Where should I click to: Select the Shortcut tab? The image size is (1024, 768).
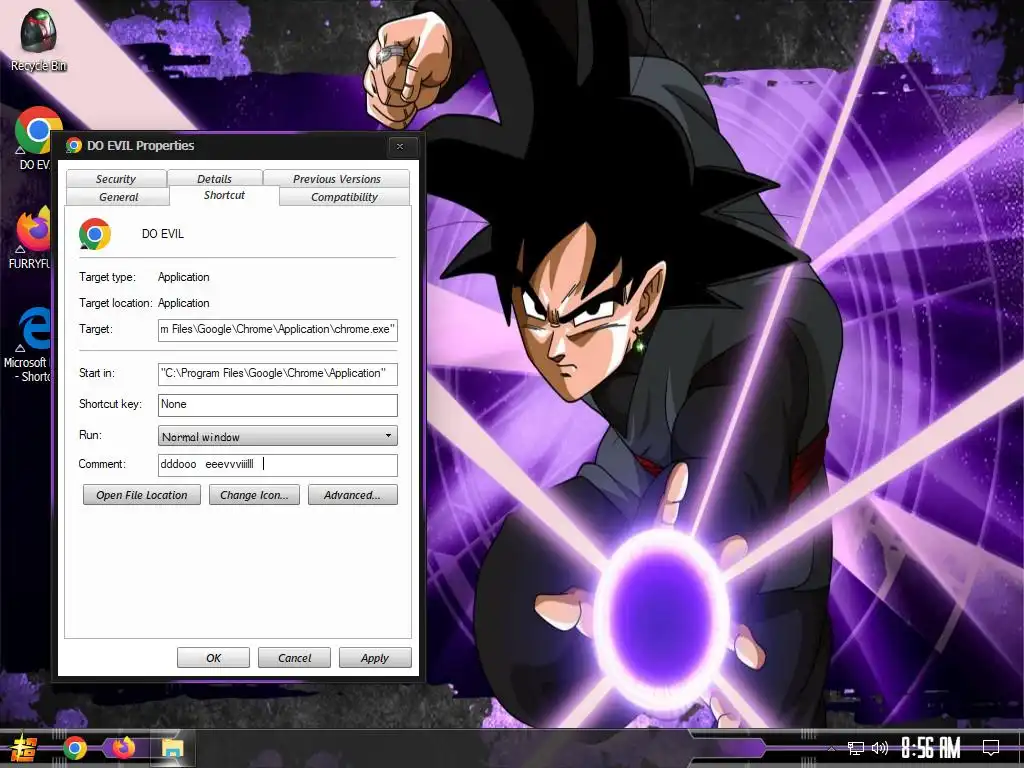pos(224,195)
